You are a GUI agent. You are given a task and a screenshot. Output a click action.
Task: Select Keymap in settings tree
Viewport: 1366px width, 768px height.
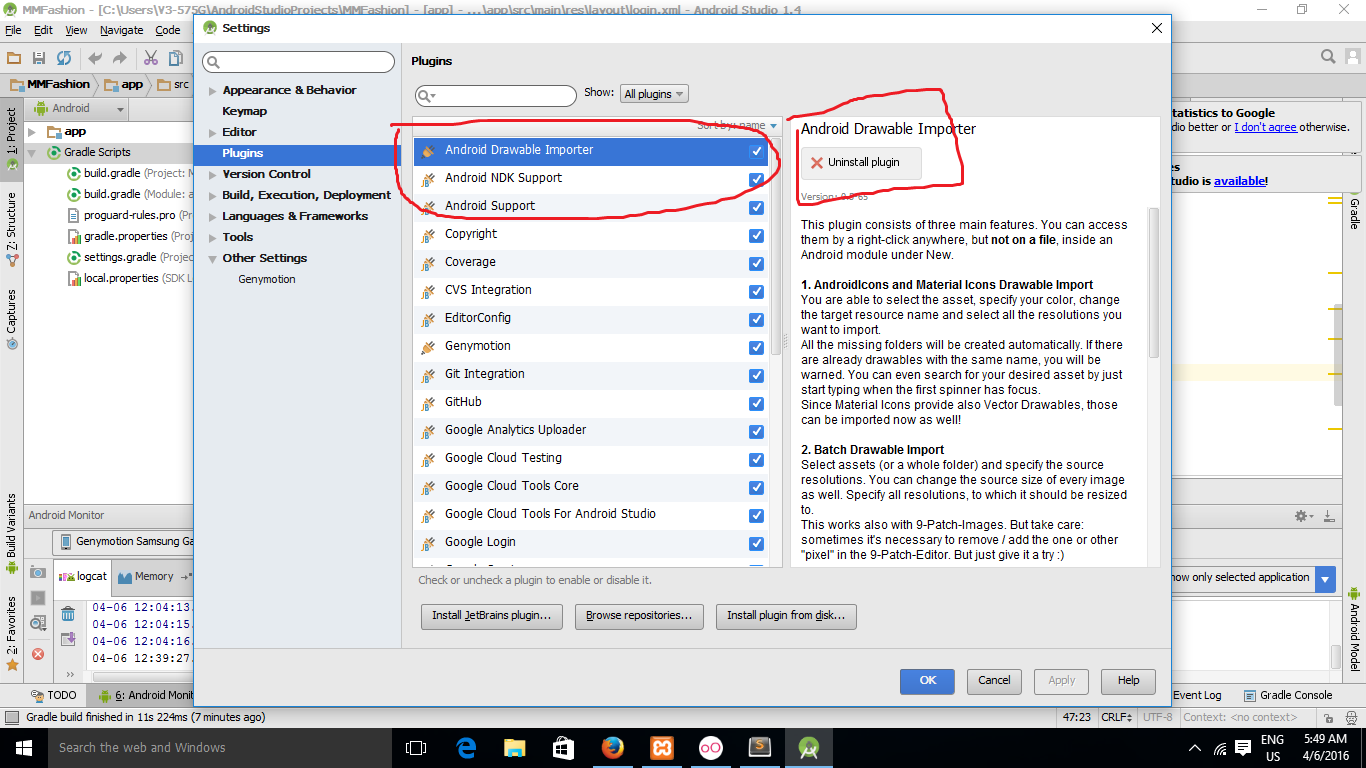(244, 111)
